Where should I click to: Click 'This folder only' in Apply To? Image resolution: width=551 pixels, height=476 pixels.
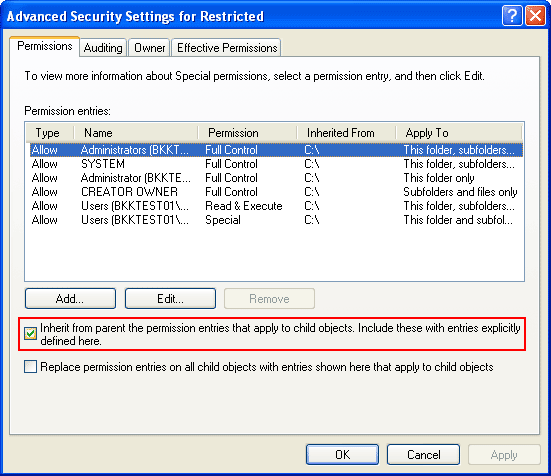pos(439,178)
